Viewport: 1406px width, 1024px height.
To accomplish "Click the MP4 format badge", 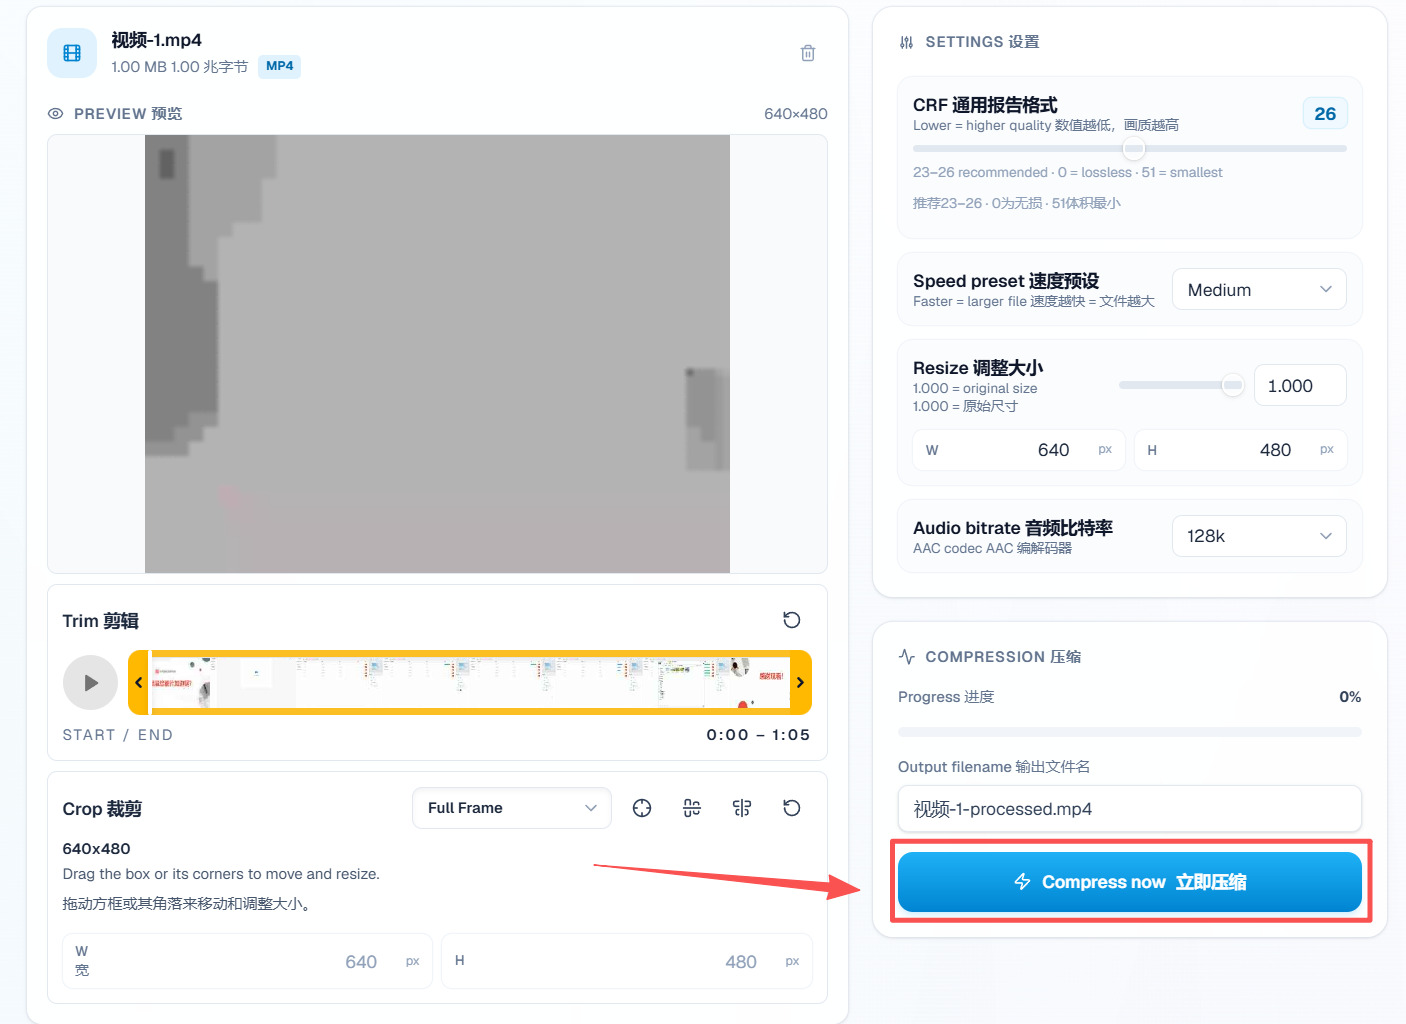I will coord(280,66).
